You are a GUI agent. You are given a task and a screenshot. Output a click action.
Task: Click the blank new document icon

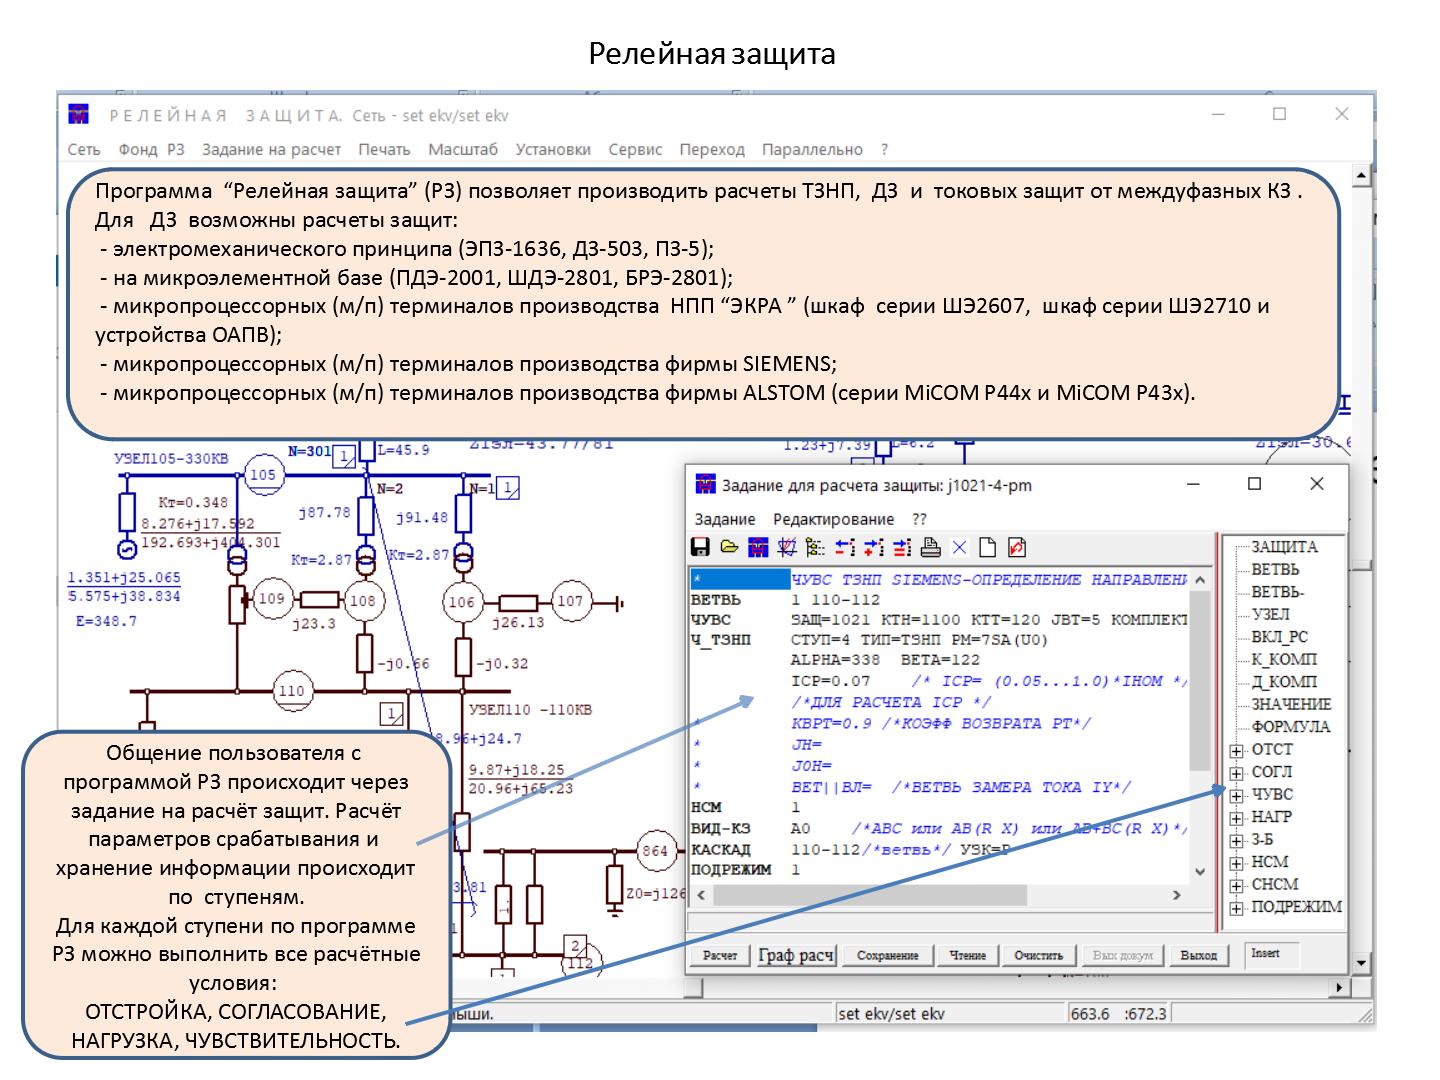point(988,548)
